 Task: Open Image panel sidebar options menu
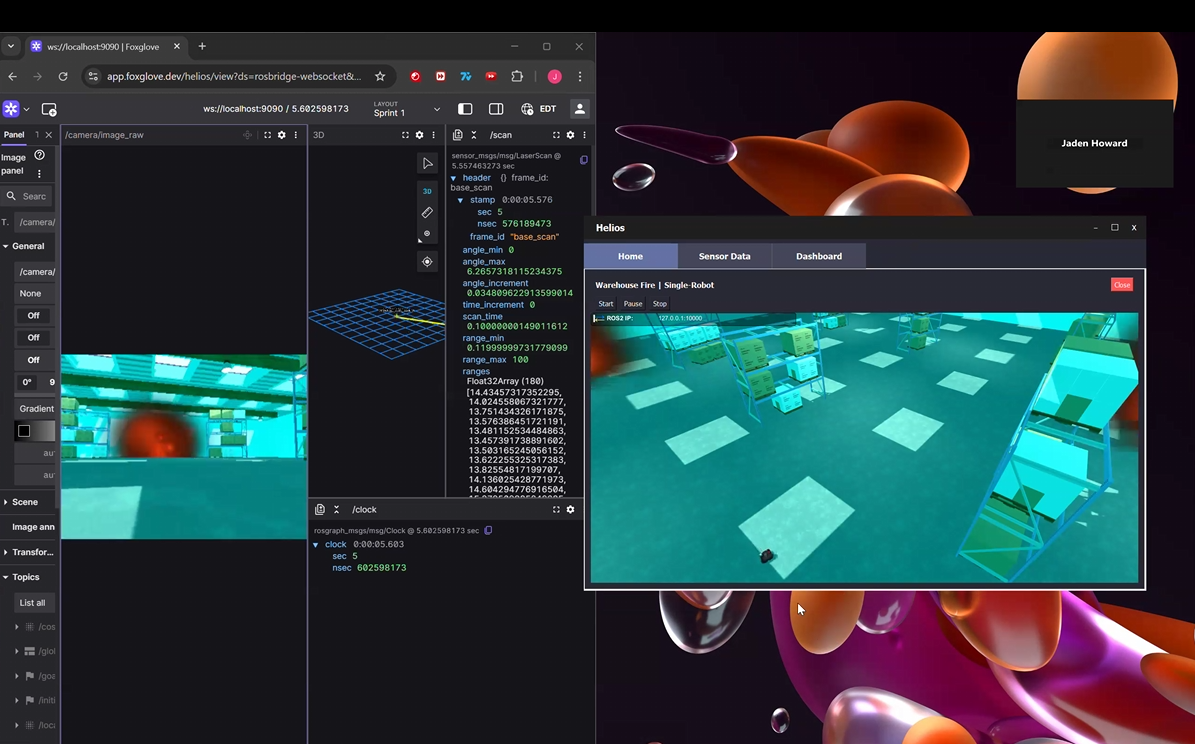(x=40, y=174)
